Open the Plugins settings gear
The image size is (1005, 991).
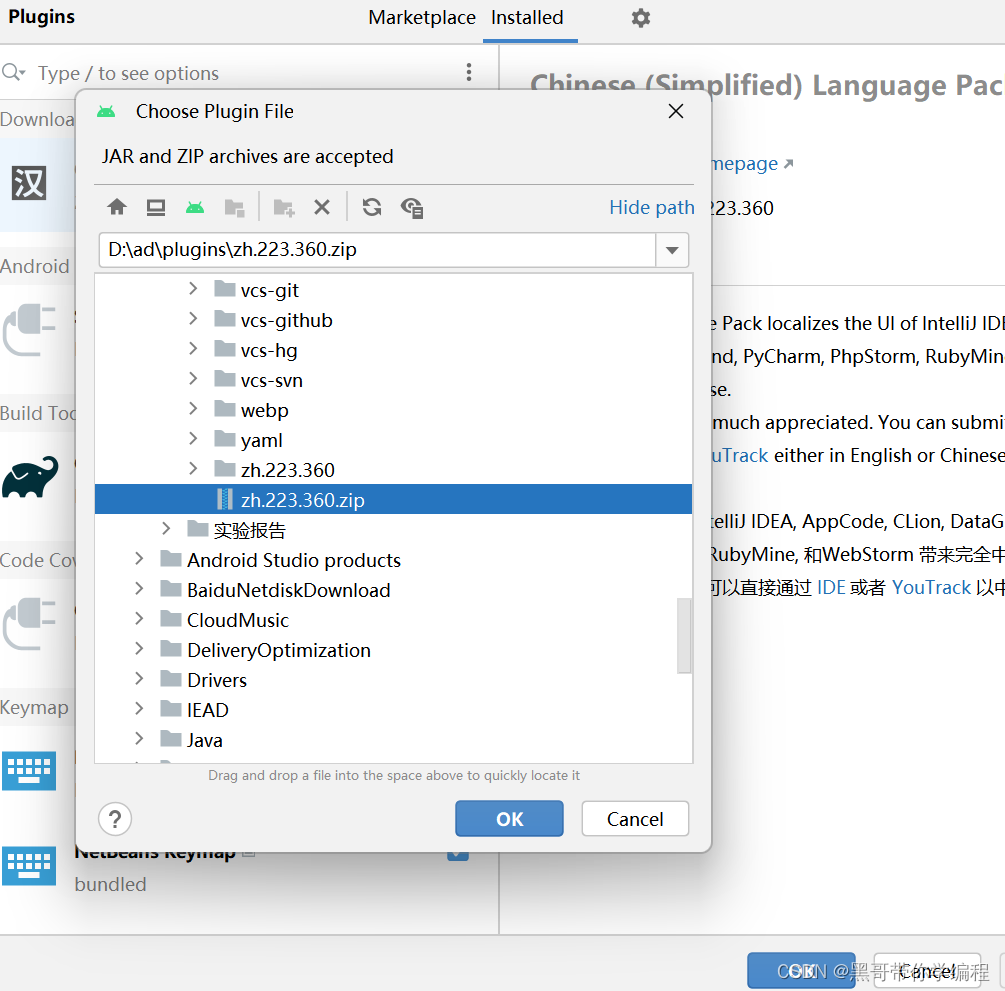pos(640,17)
